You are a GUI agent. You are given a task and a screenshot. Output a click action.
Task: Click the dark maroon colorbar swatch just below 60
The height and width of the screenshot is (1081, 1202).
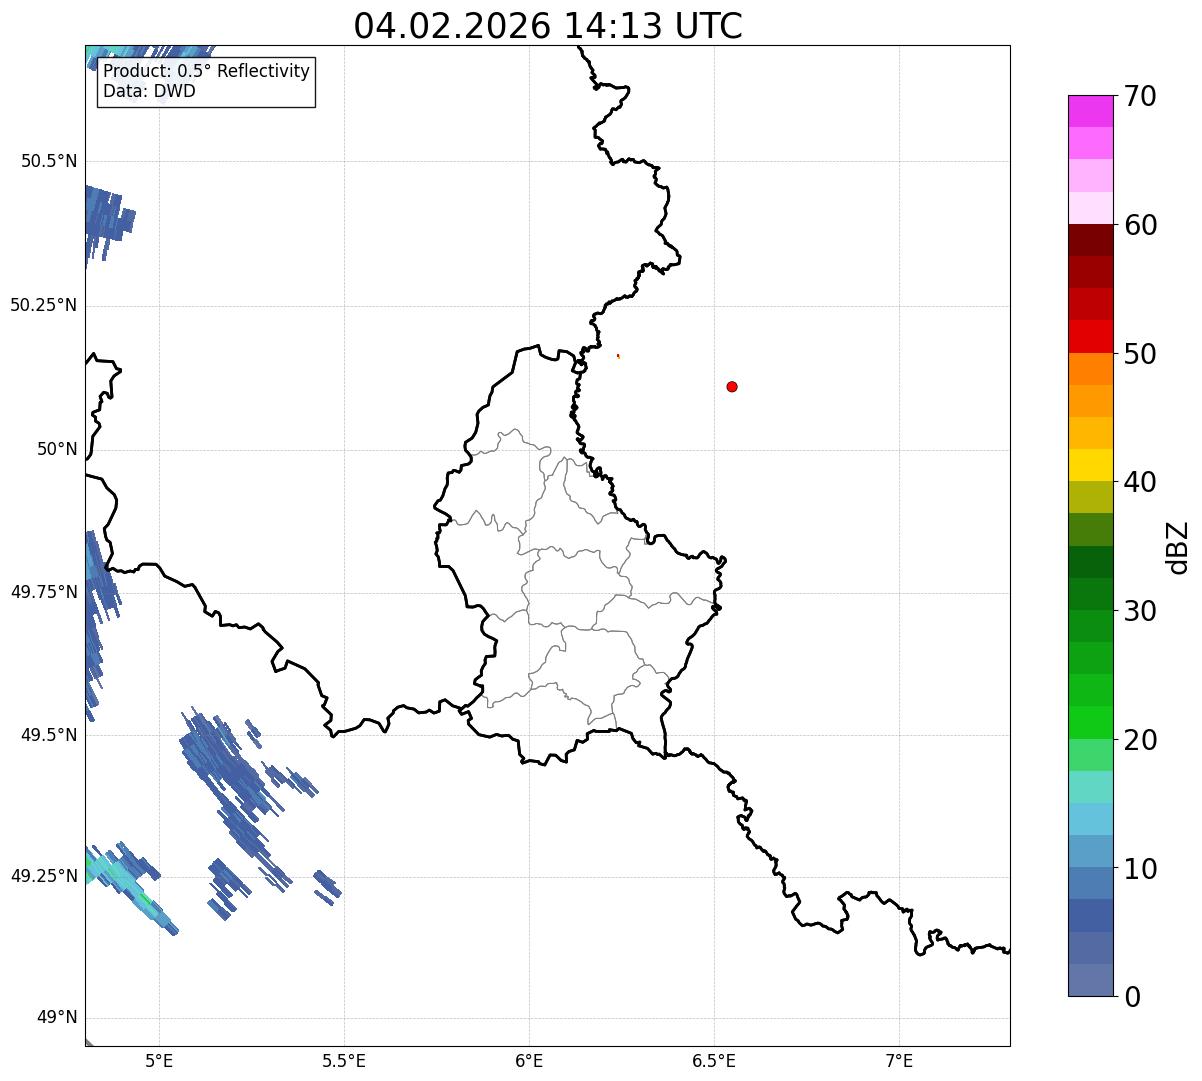(1090, 240)
